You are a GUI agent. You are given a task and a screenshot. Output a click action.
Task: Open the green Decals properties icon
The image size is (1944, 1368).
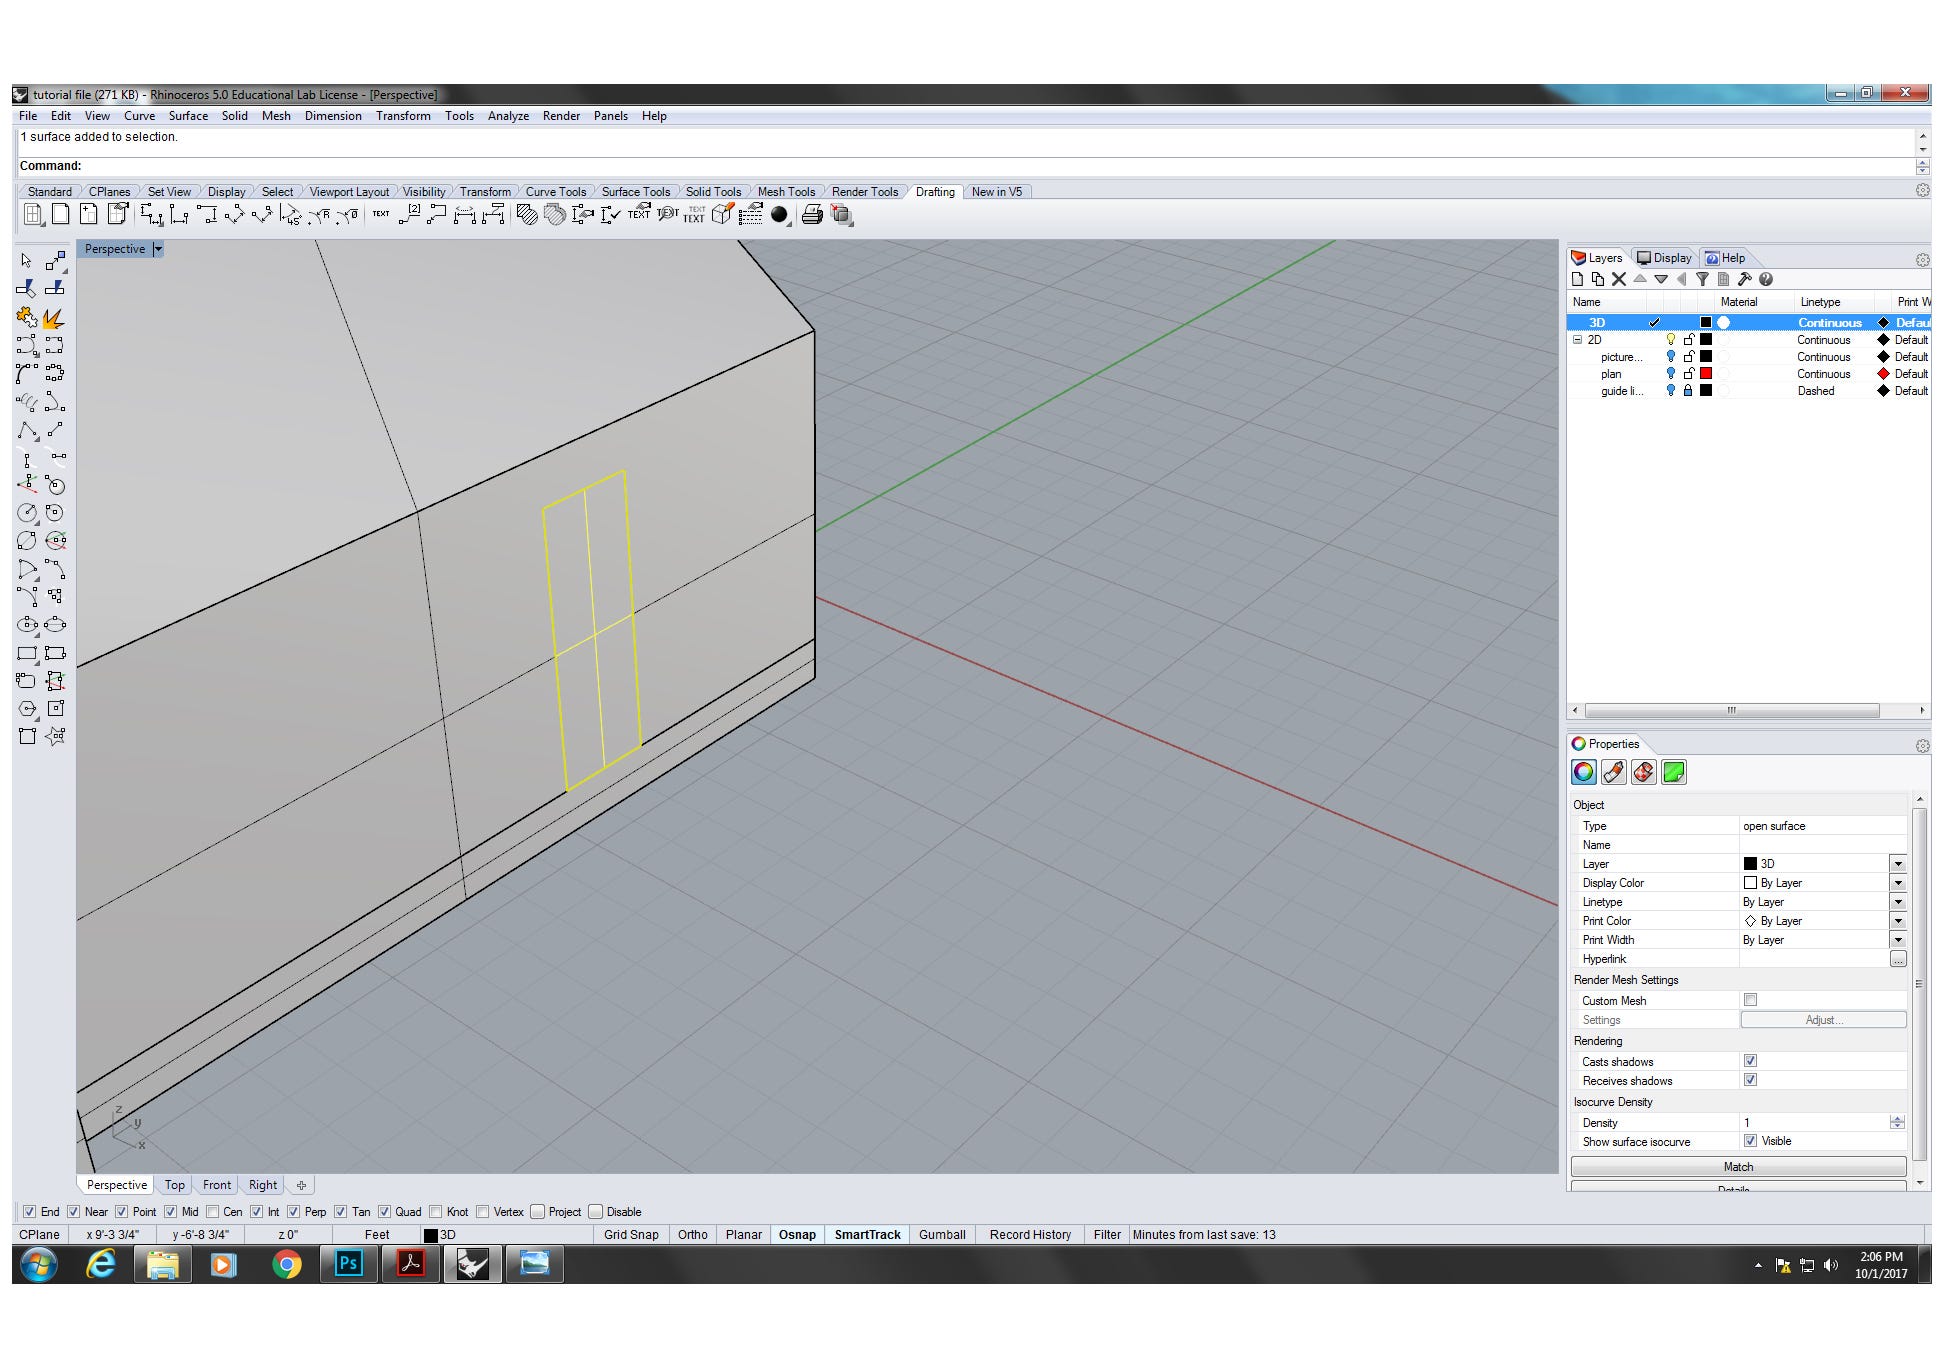1674,772
